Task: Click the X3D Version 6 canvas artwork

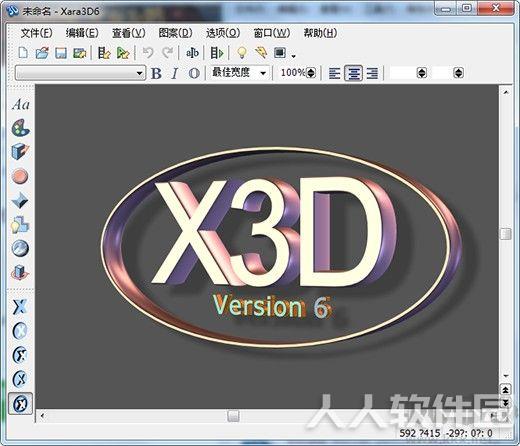Action: tap(282, 248)
